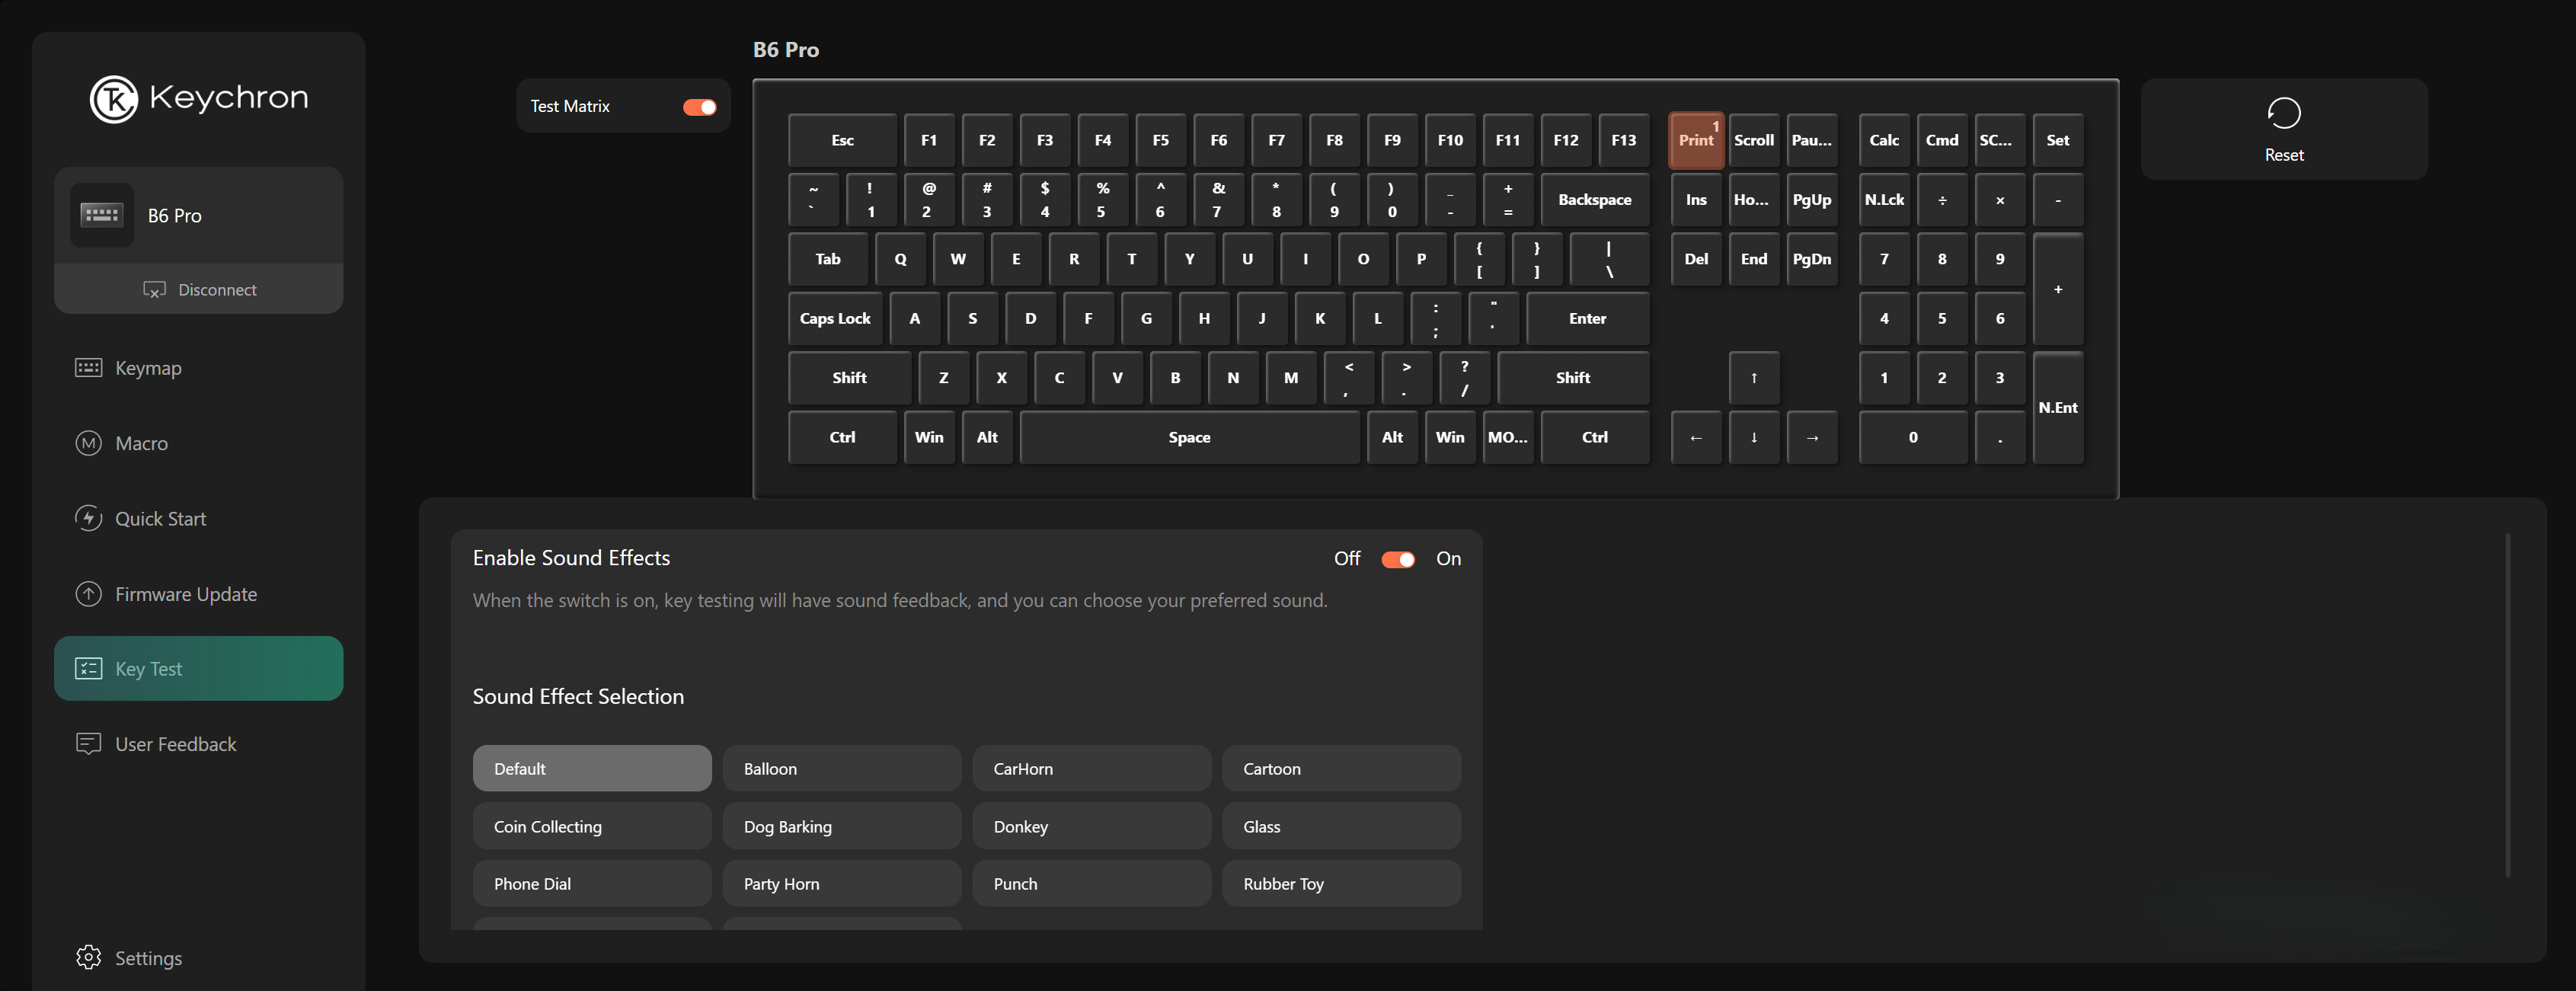Click the Scroll key
The height and width of the screenshot is (991, 2576).
click(x=1754, y=140)
